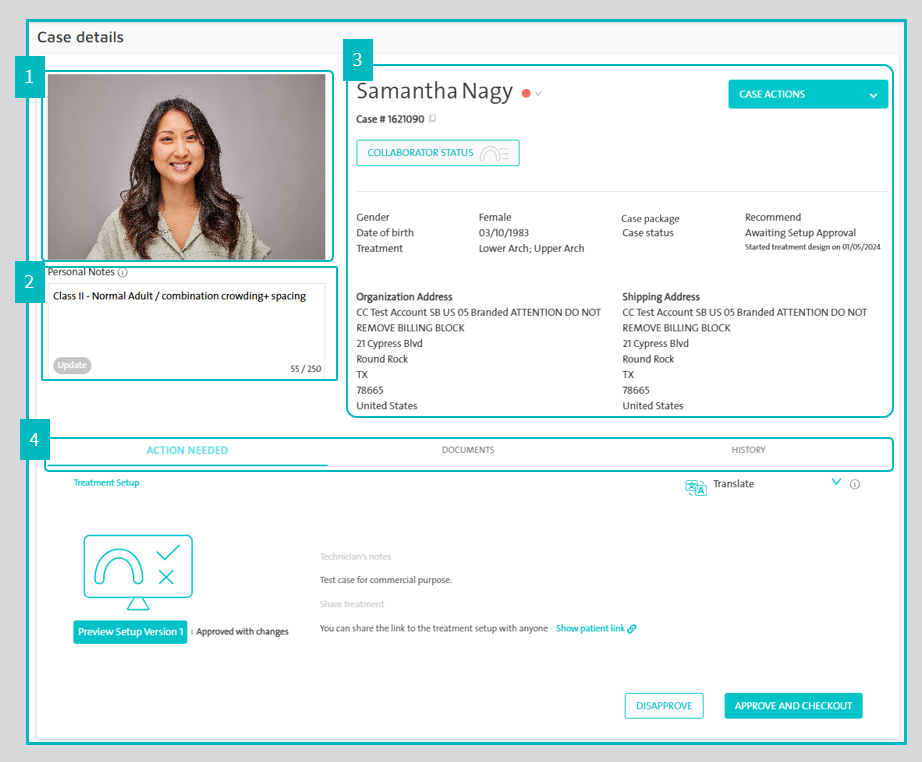Expand the Translate dropdown chevron
The image size is (922, 762).
(x=836, y=482)
